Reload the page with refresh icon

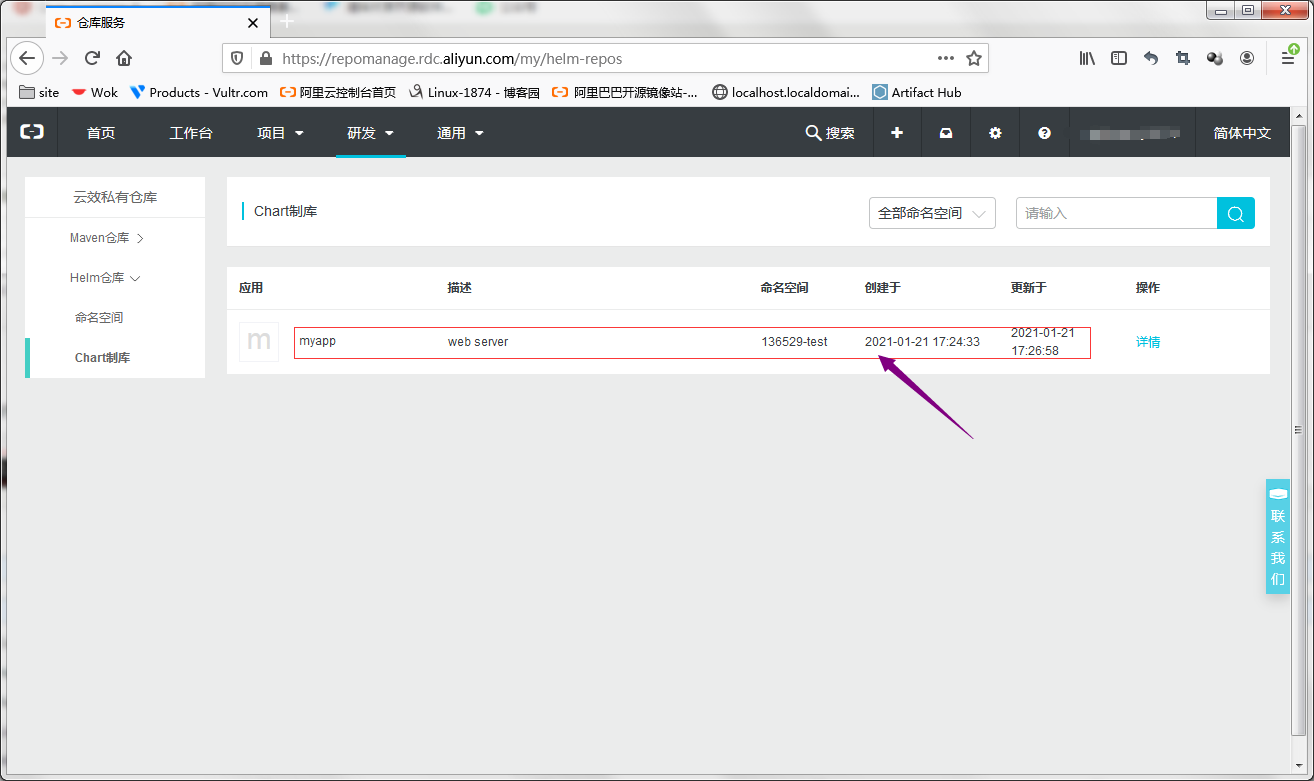point(92,58)
